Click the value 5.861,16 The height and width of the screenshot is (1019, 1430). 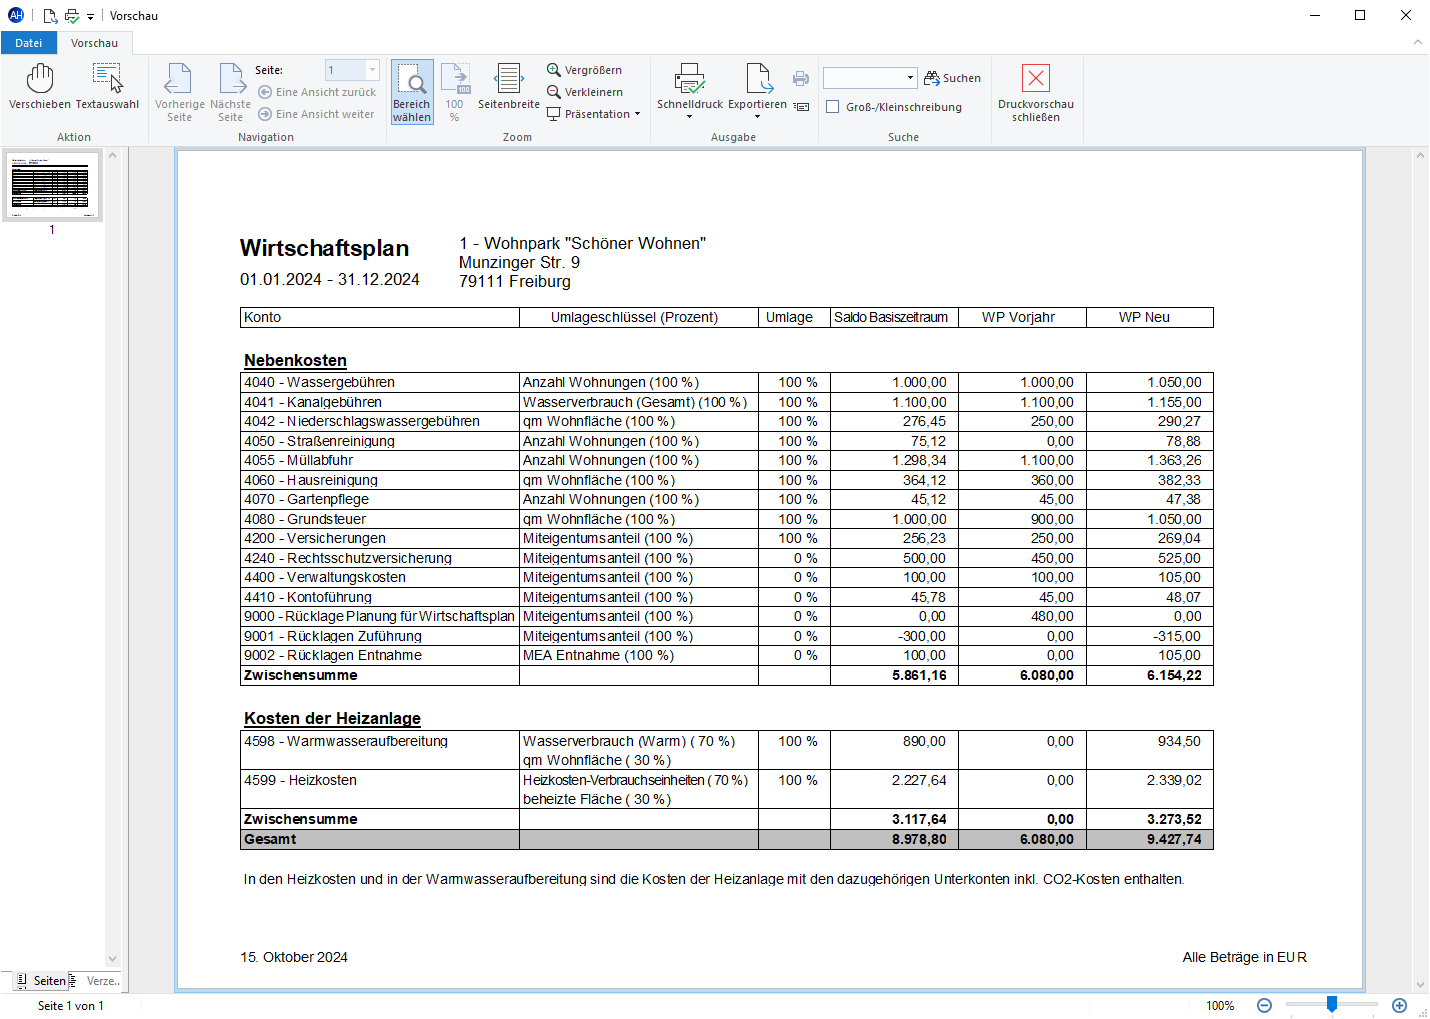coord(919,675)
